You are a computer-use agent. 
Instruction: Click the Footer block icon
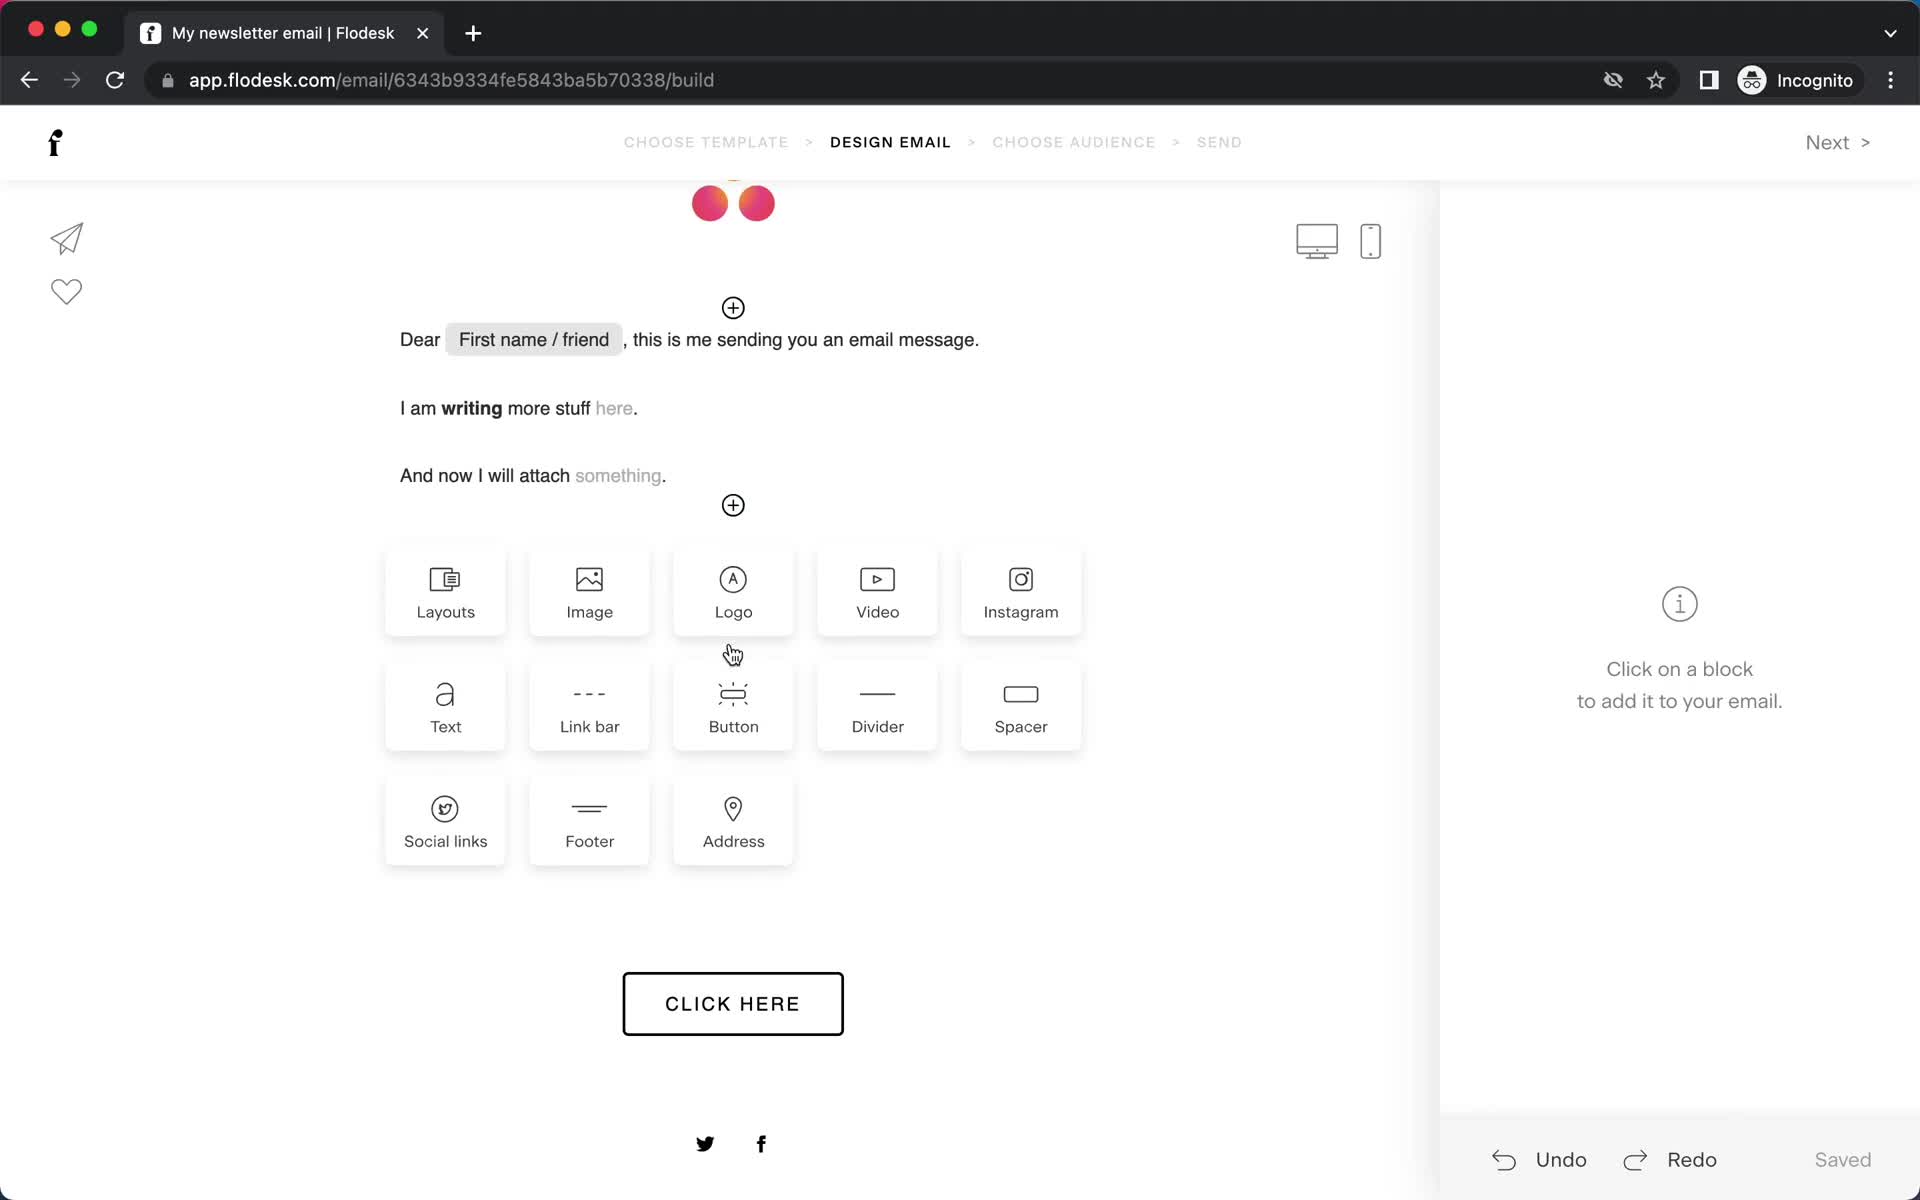pyautogui.click(x=589, y=820)
